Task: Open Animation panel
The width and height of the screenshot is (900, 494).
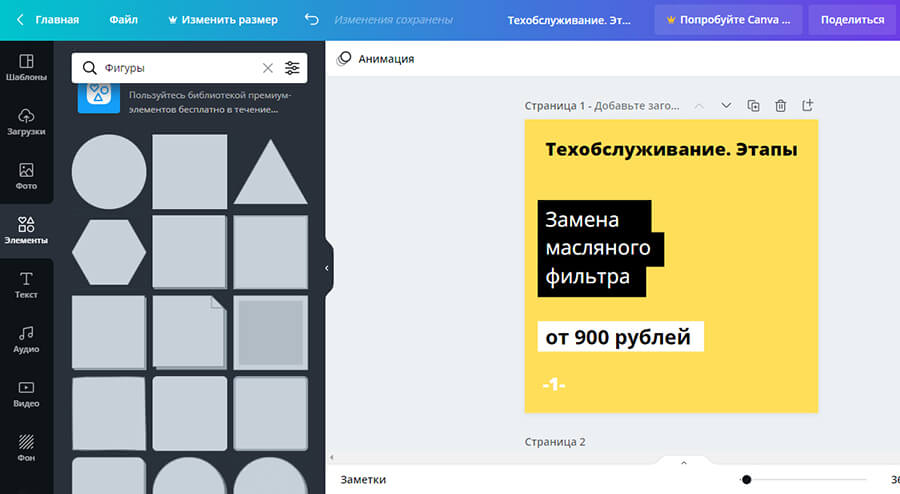Action: (376, 59)
